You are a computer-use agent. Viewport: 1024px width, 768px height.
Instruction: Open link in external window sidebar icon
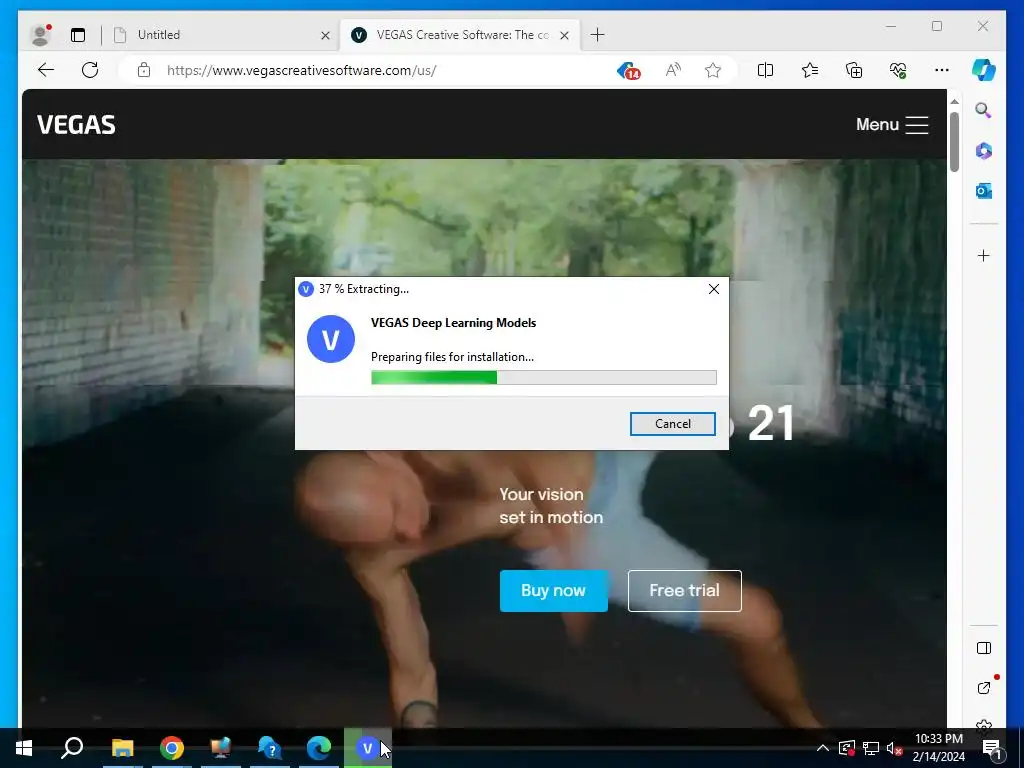(x=984, y=688)
